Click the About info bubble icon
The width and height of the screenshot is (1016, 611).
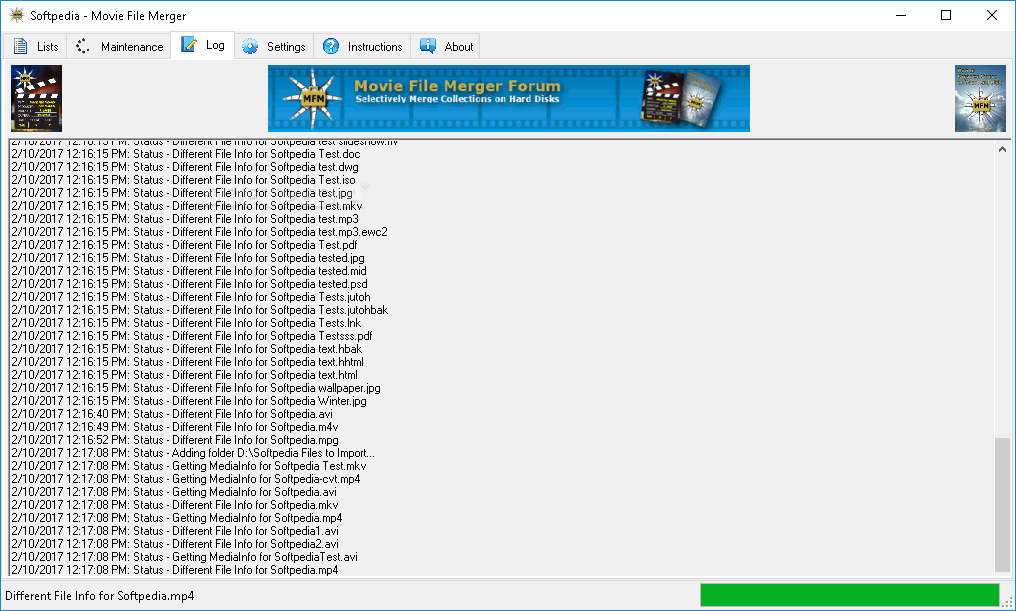428,45
